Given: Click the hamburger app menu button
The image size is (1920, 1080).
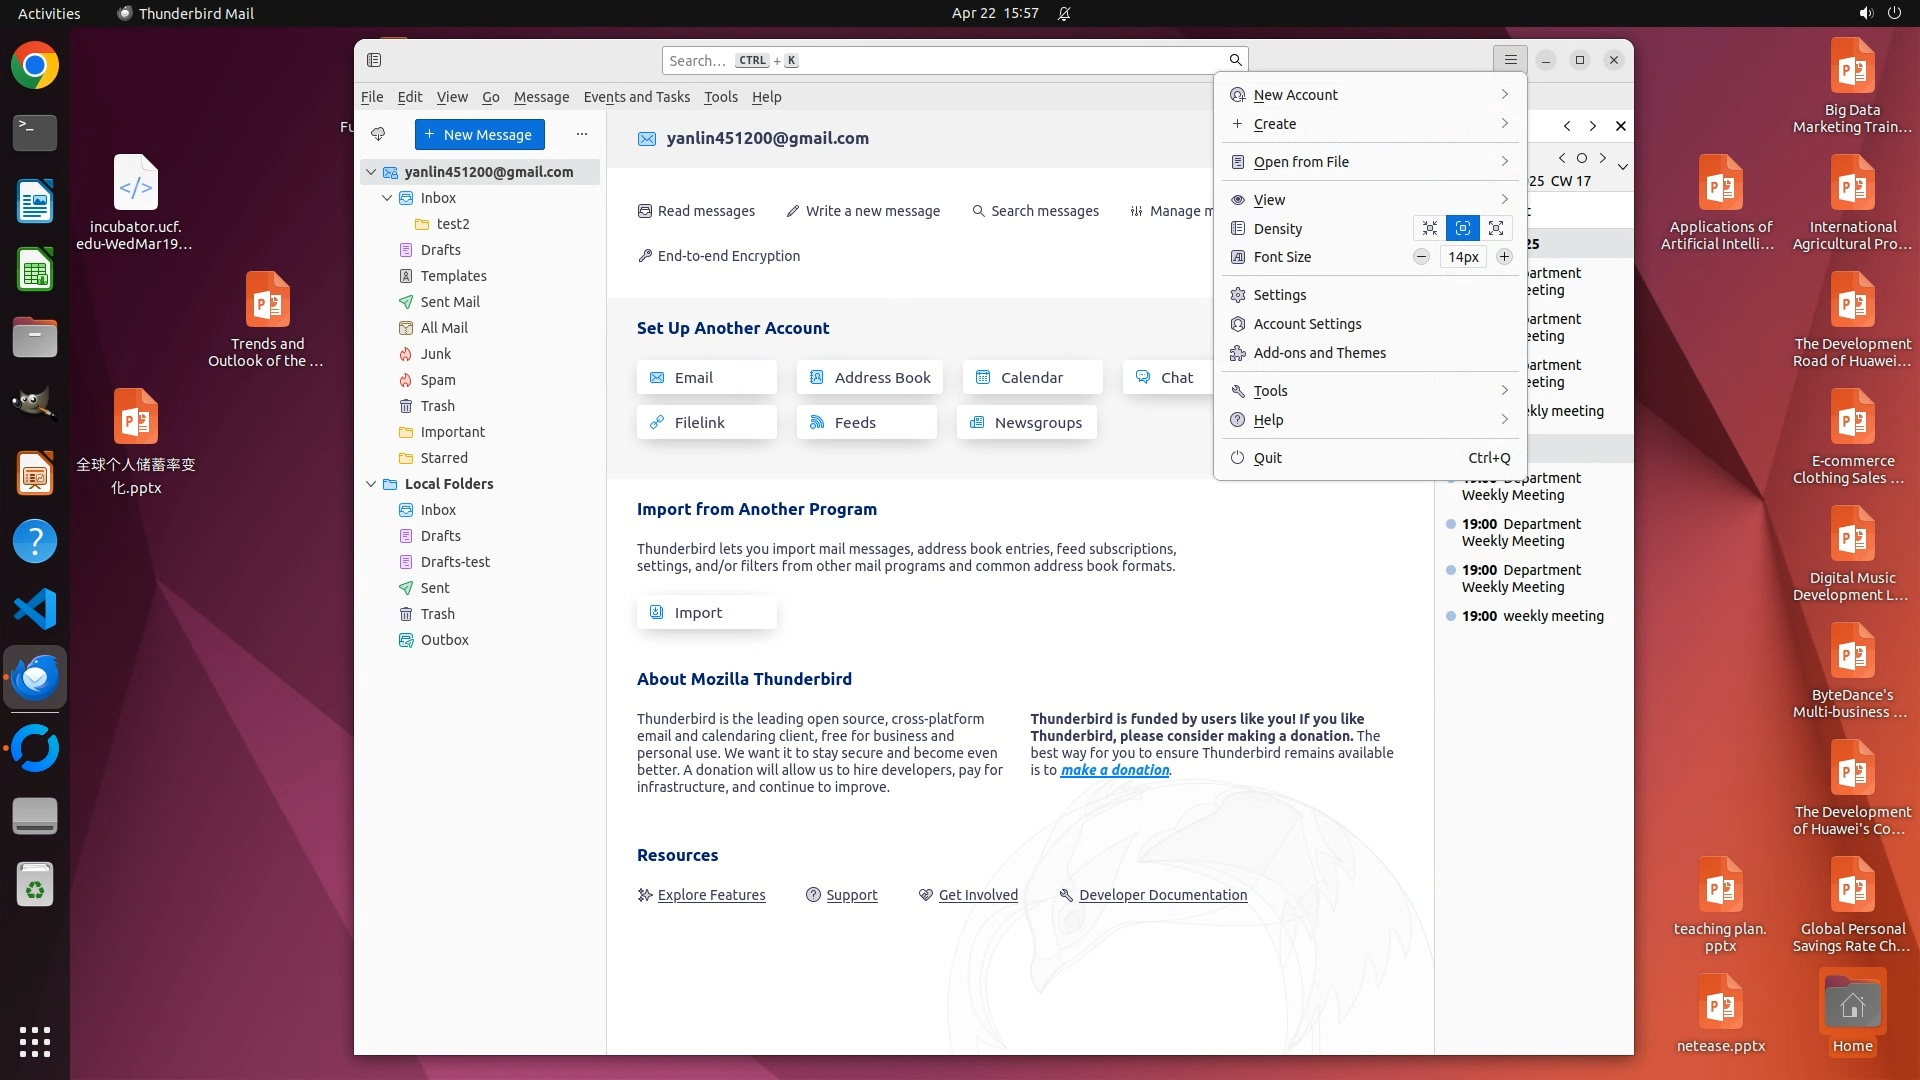Looking at the screenshot, I should (1510, 60).
